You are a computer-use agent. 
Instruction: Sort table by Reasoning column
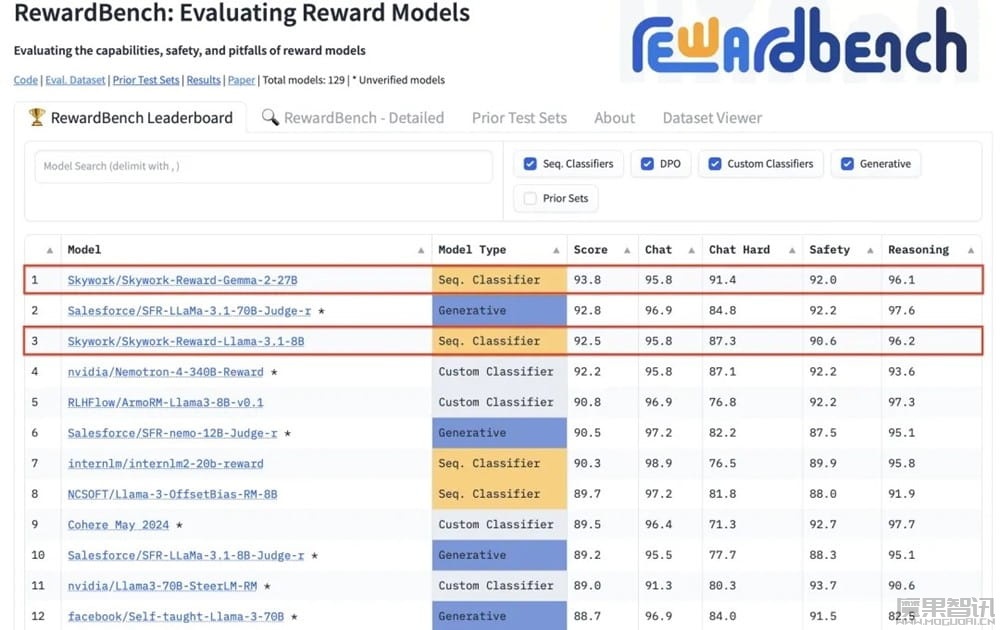[x=971, y=251]
